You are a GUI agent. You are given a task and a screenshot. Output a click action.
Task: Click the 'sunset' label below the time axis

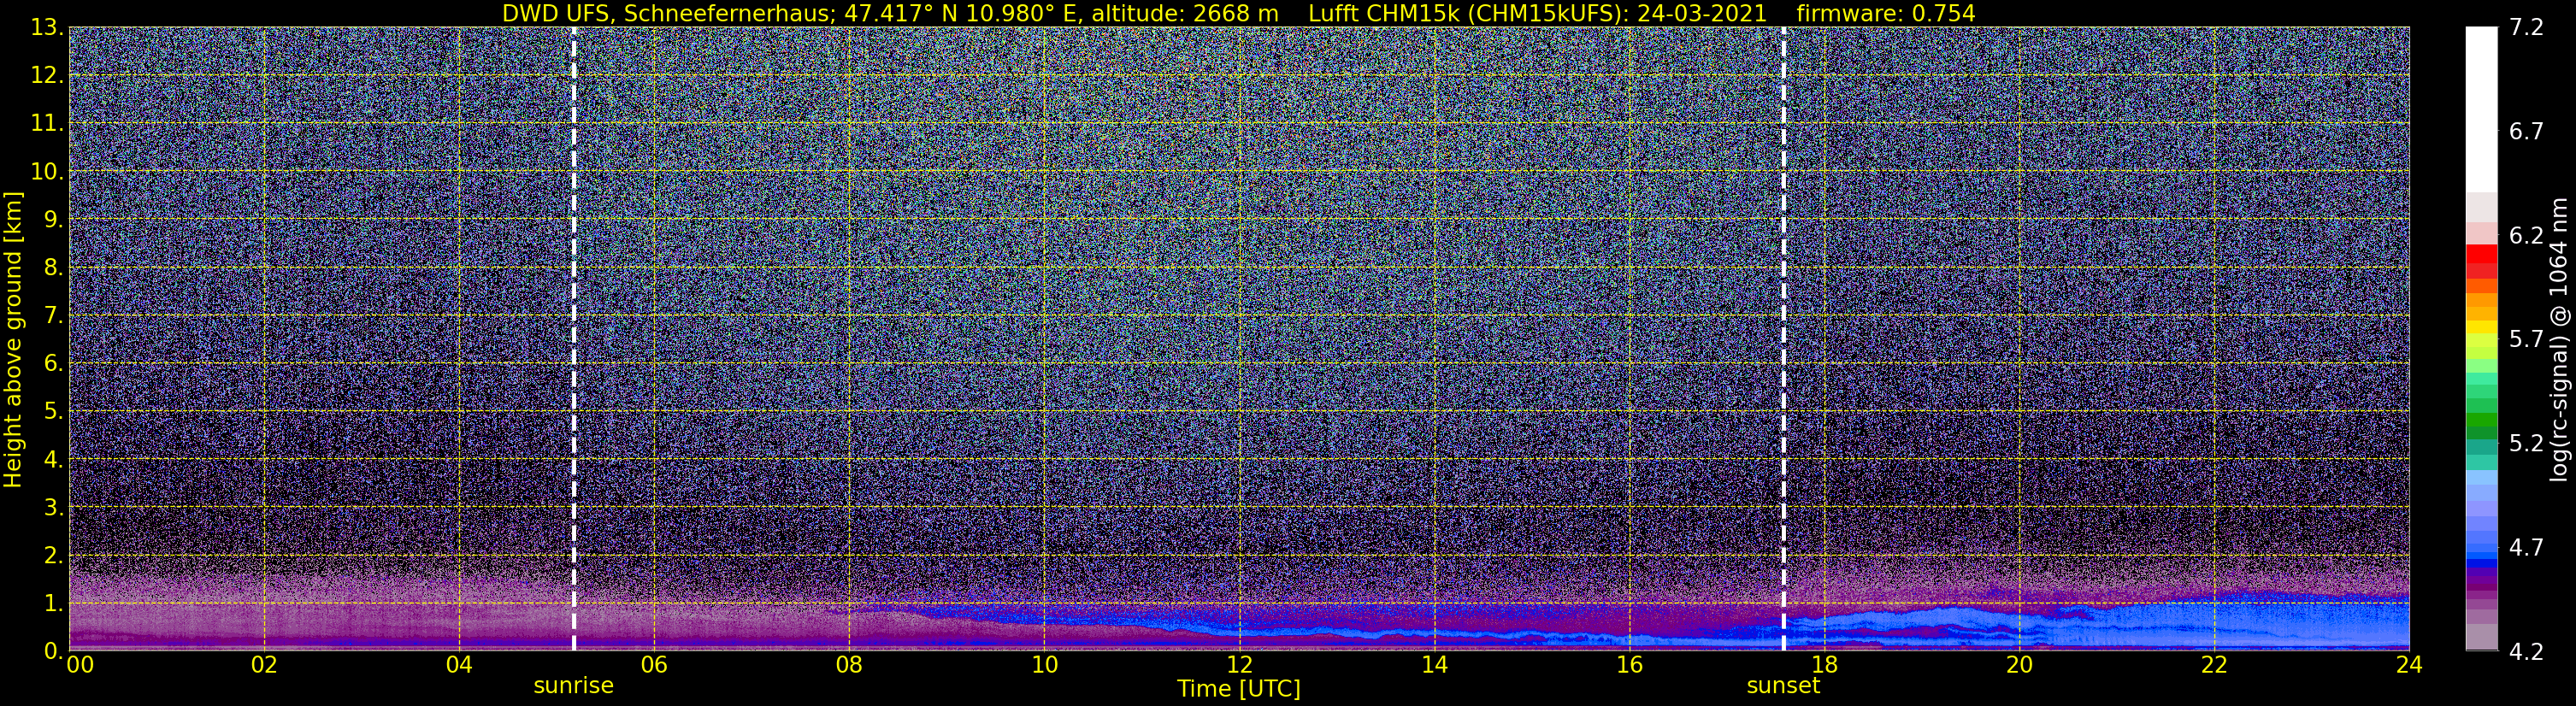1783,685
